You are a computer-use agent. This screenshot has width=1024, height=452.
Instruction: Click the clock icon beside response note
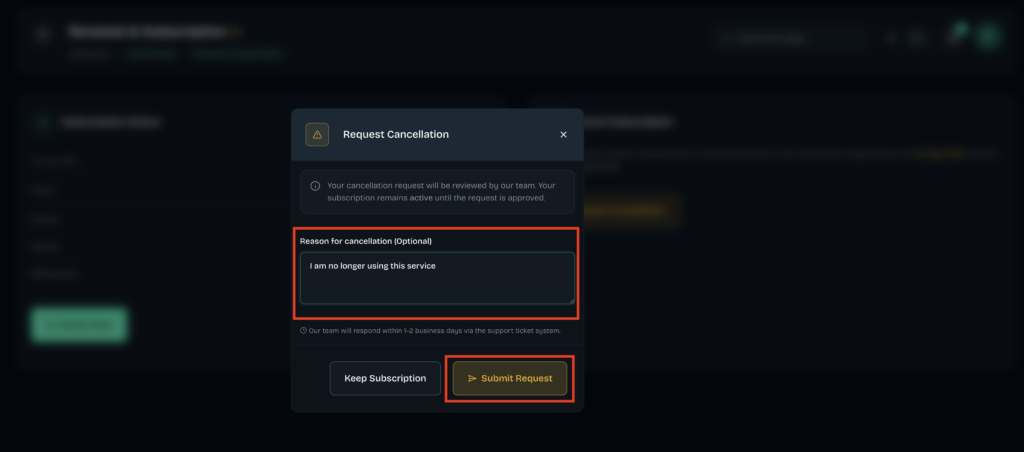303,331
